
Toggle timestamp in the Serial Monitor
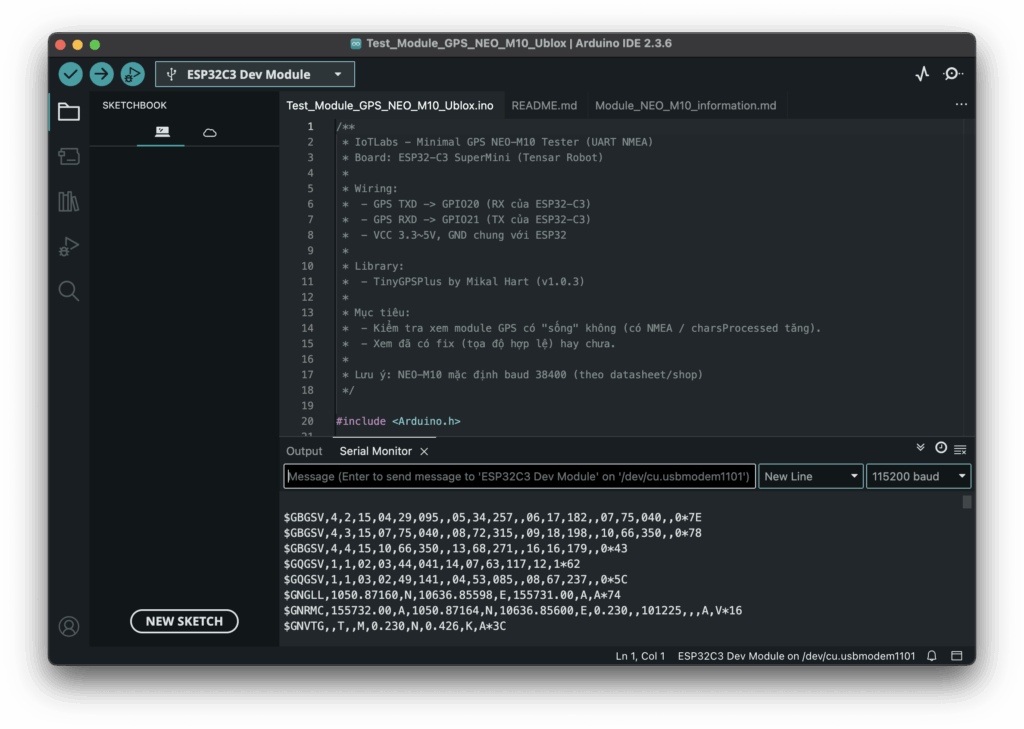(x=940, y=448)
